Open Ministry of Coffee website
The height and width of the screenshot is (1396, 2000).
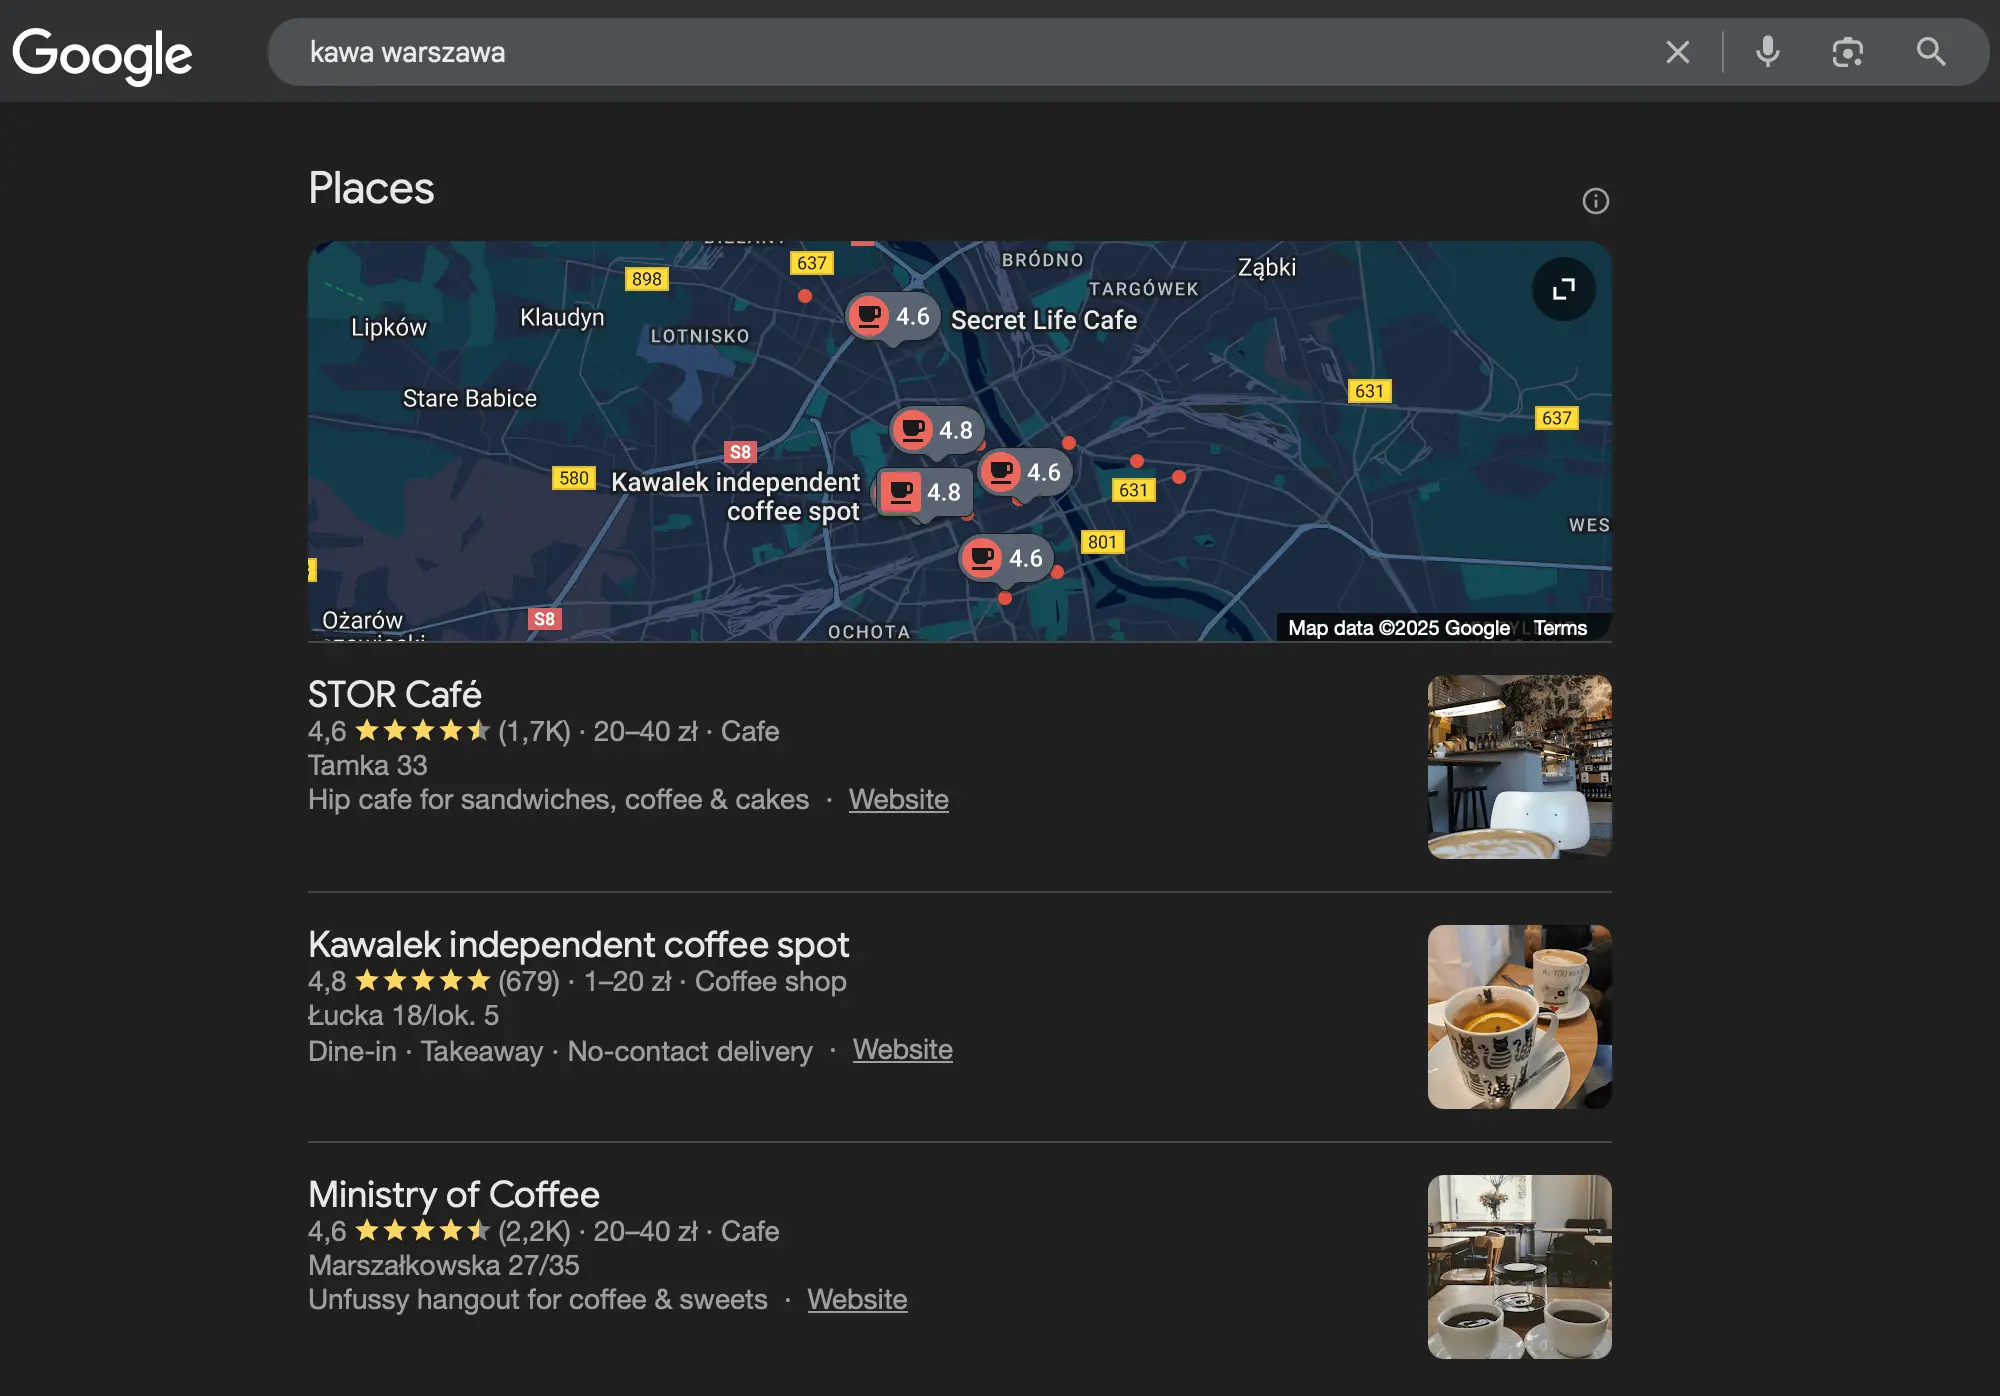coord(856,1299)
